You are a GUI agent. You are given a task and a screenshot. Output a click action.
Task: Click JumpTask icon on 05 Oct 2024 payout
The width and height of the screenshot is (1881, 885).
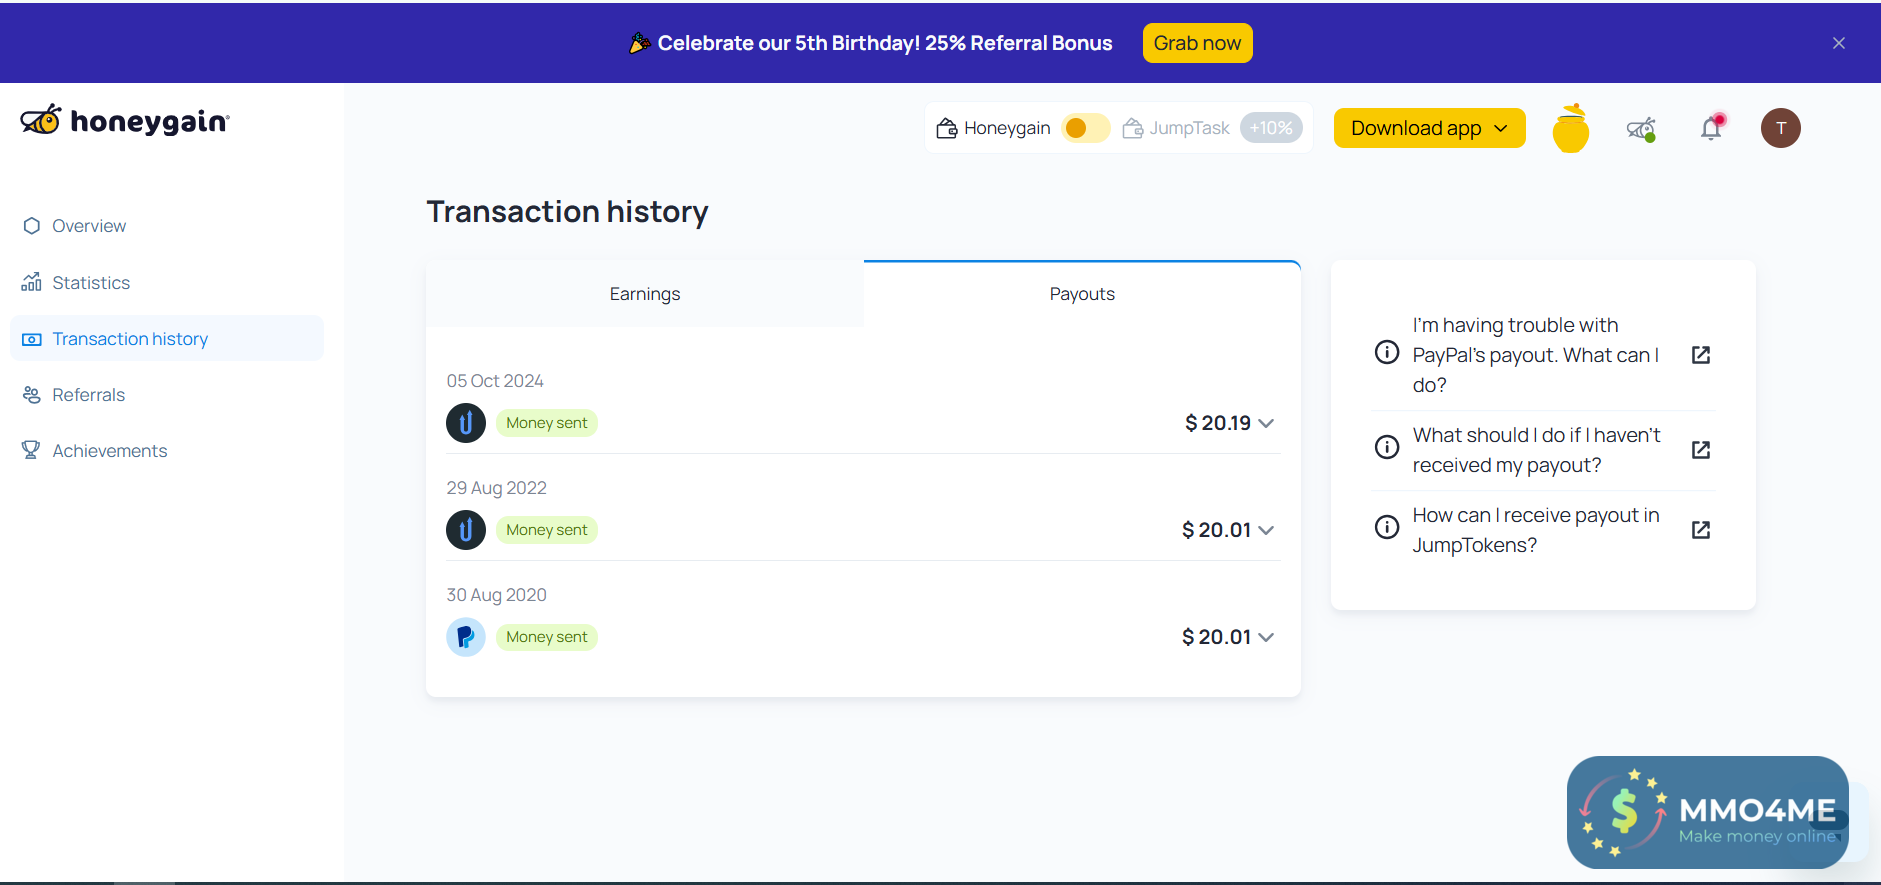(x=466, y=423)
